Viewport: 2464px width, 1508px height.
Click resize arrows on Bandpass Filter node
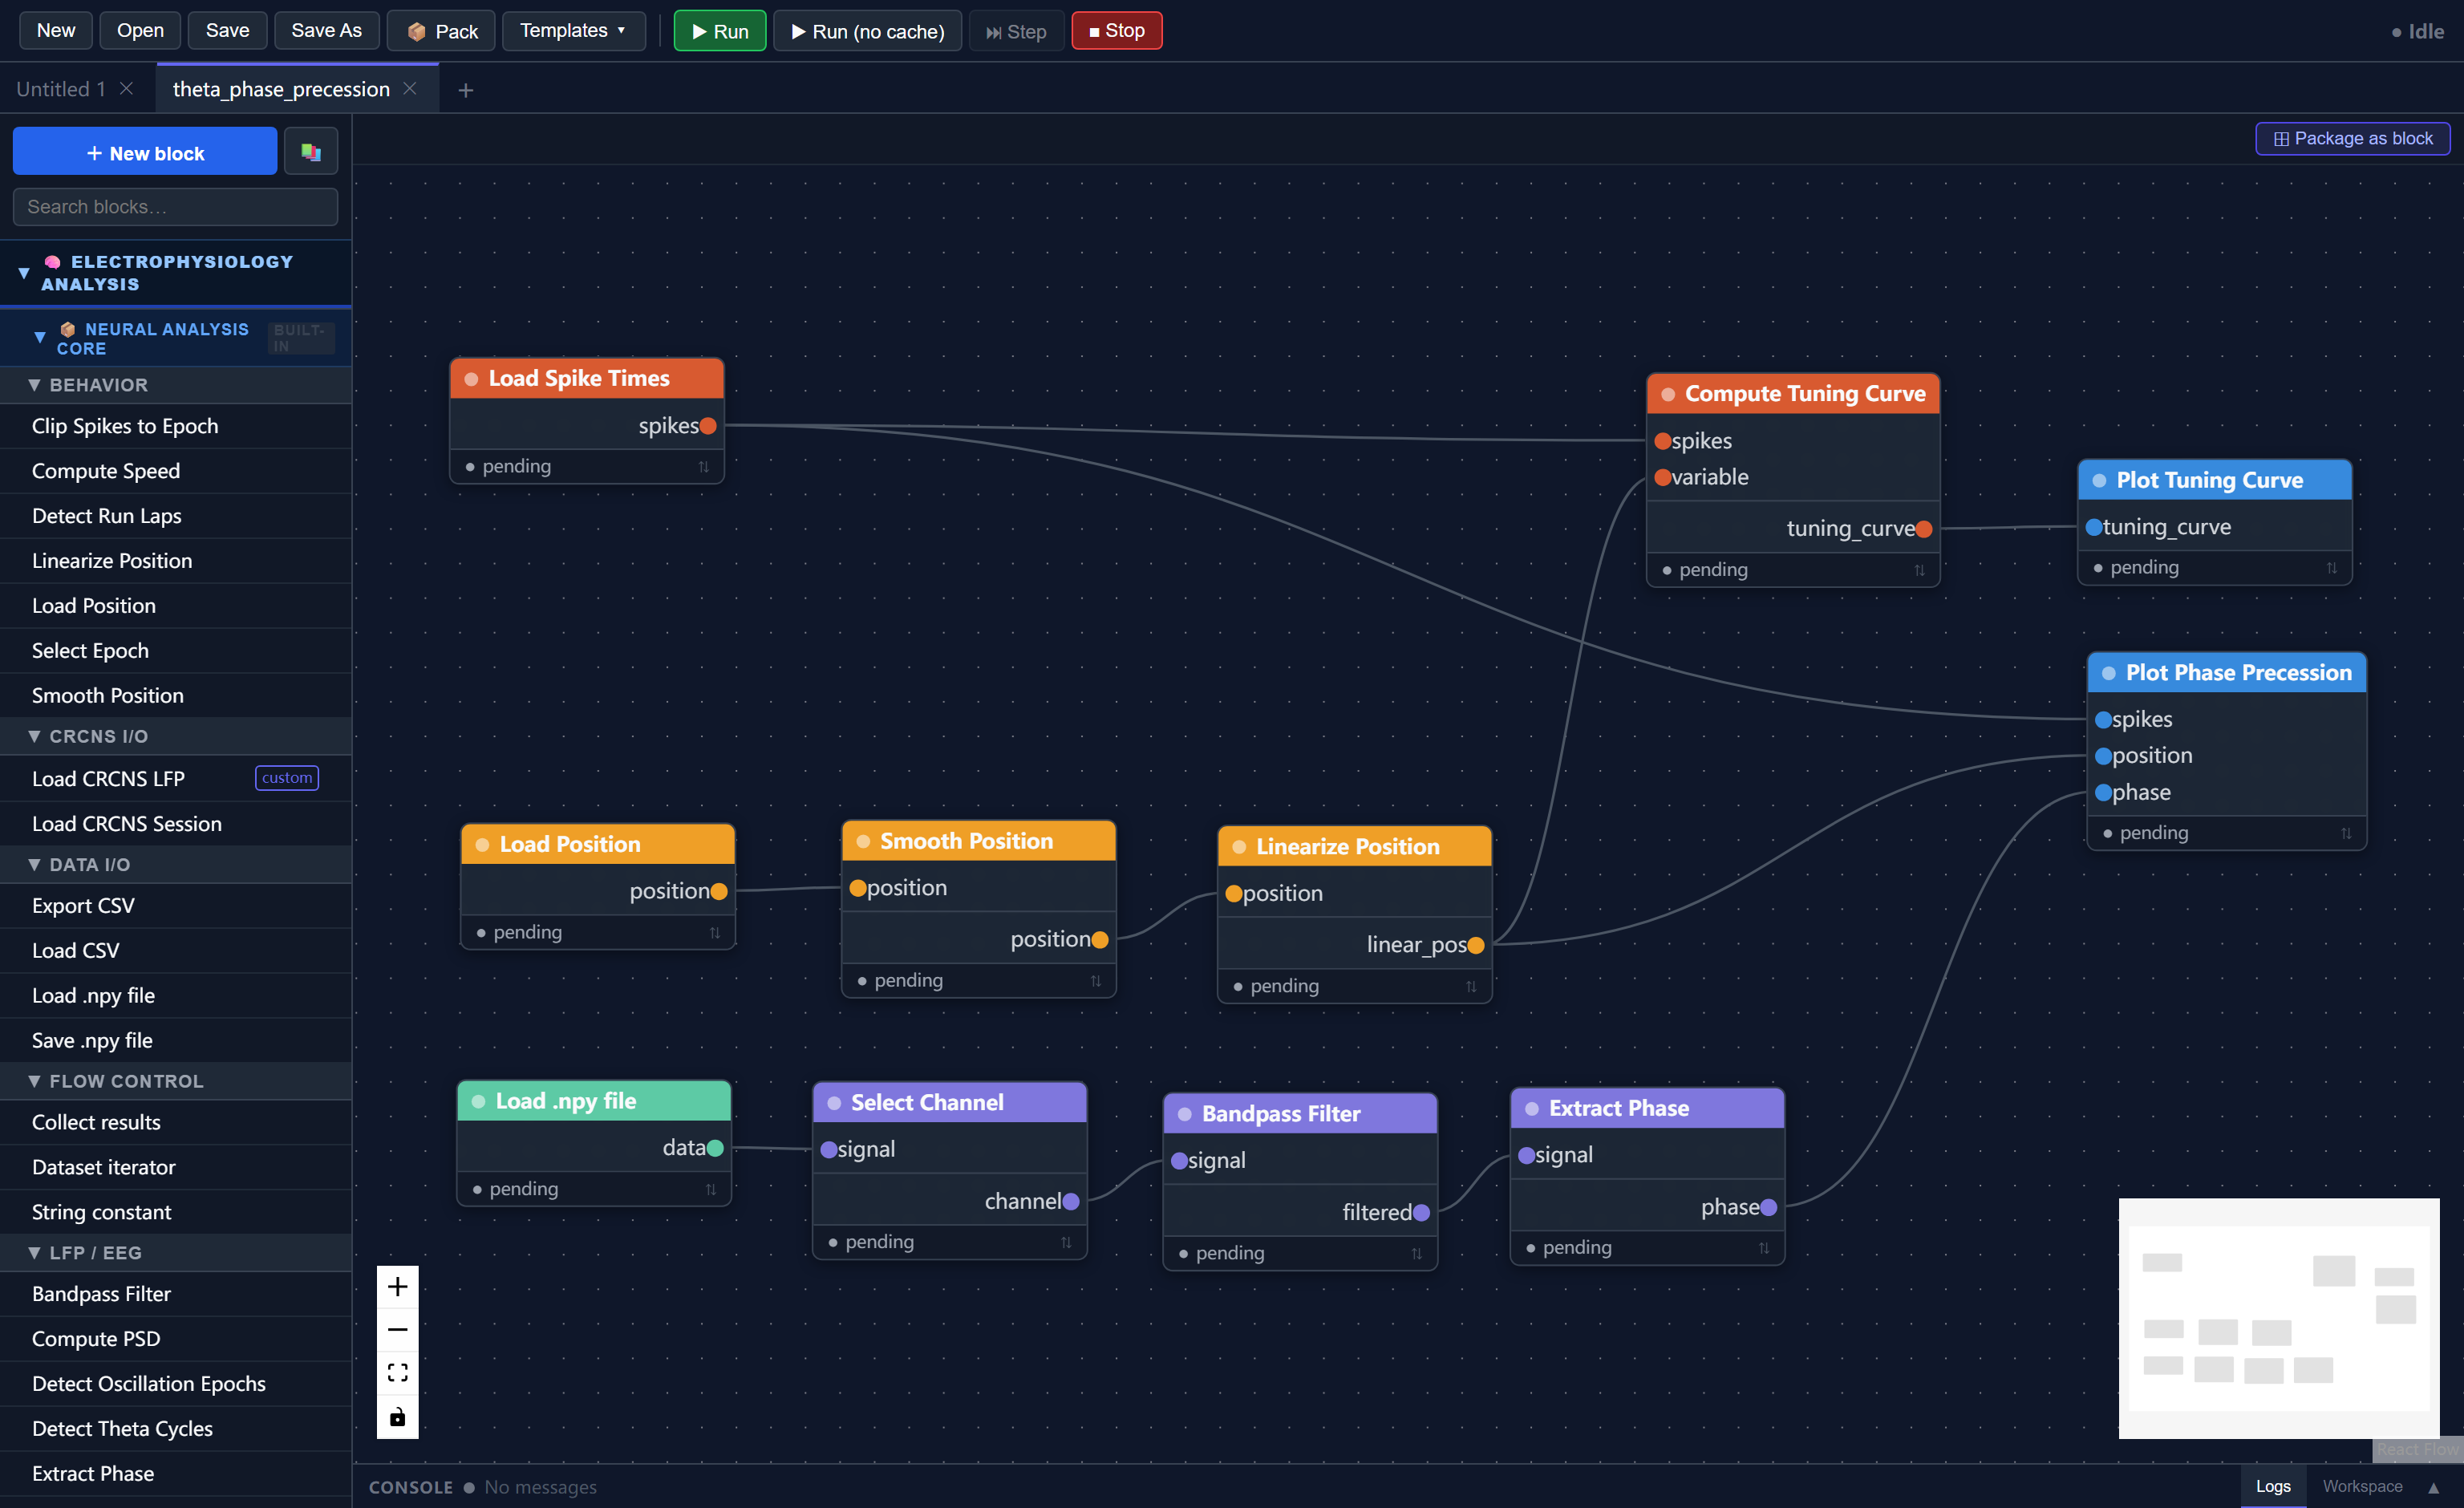(x=1416, y=1253)
